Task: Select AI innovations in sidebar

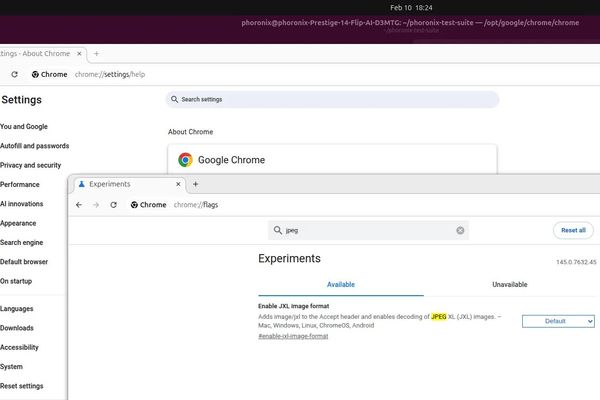Action: 21,204
